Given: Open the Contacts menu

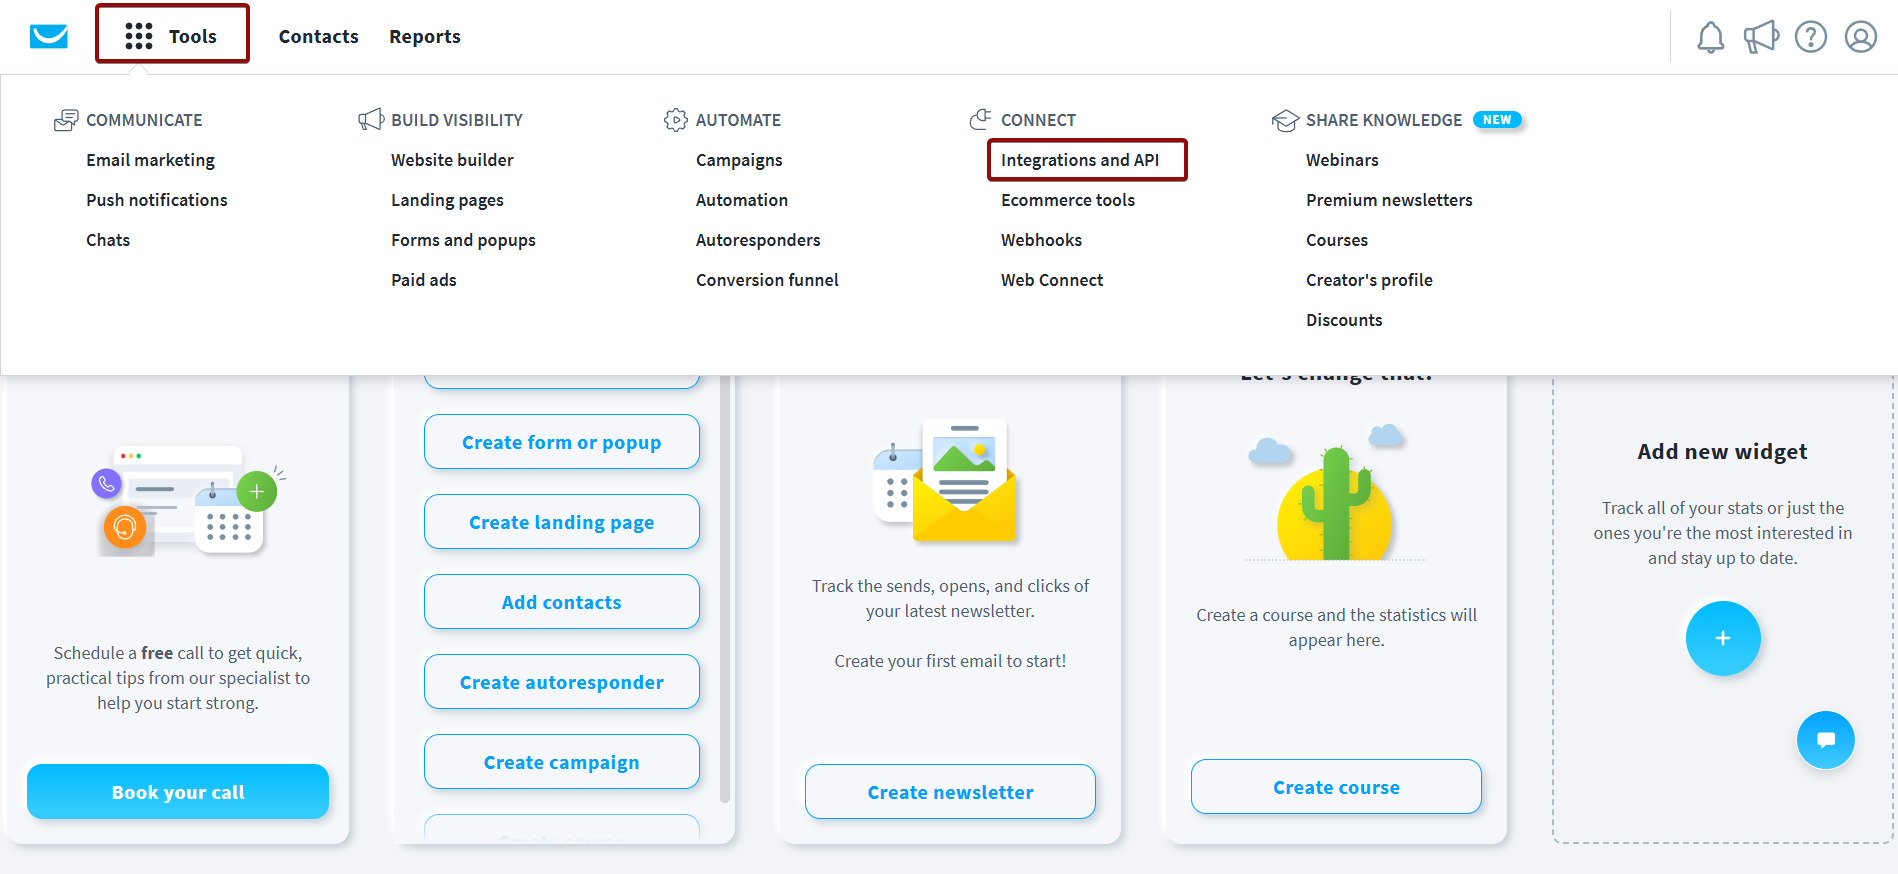Looking at the screenshot, I should 318,37.
